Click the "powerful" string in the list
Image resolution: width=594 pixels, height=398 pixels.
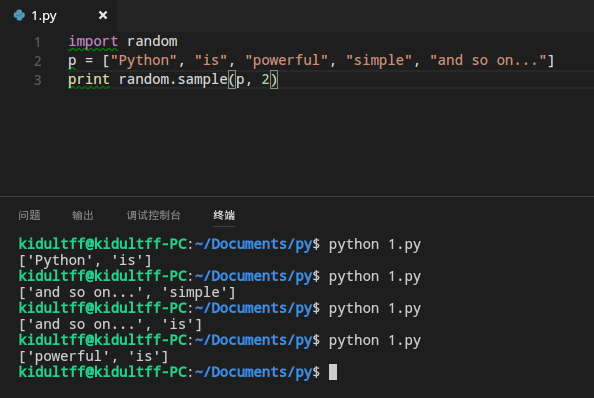pos(286,61)
